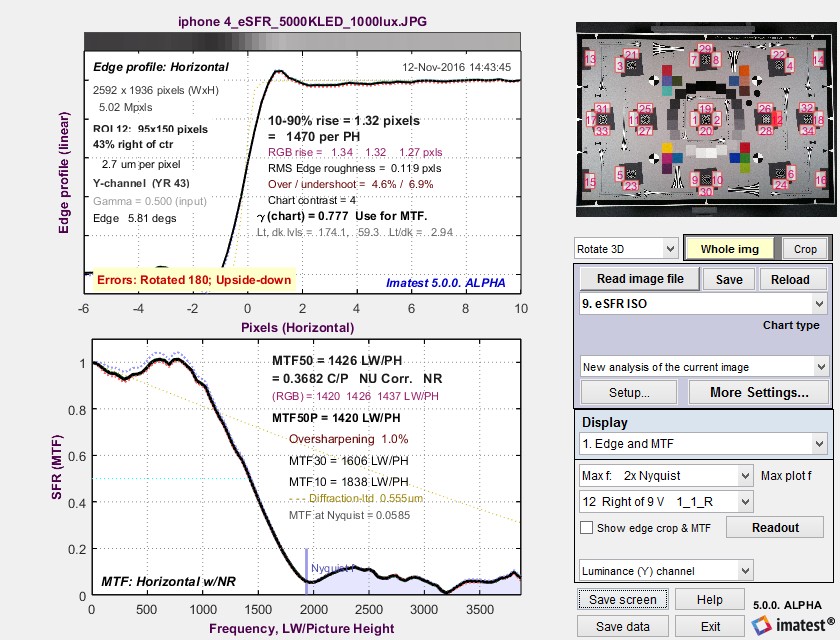Viewport: 840px width, 640px height.
Task: Click the Y-channel (YR 43) text
Action: pyautogui.click(x=141, y=183)
